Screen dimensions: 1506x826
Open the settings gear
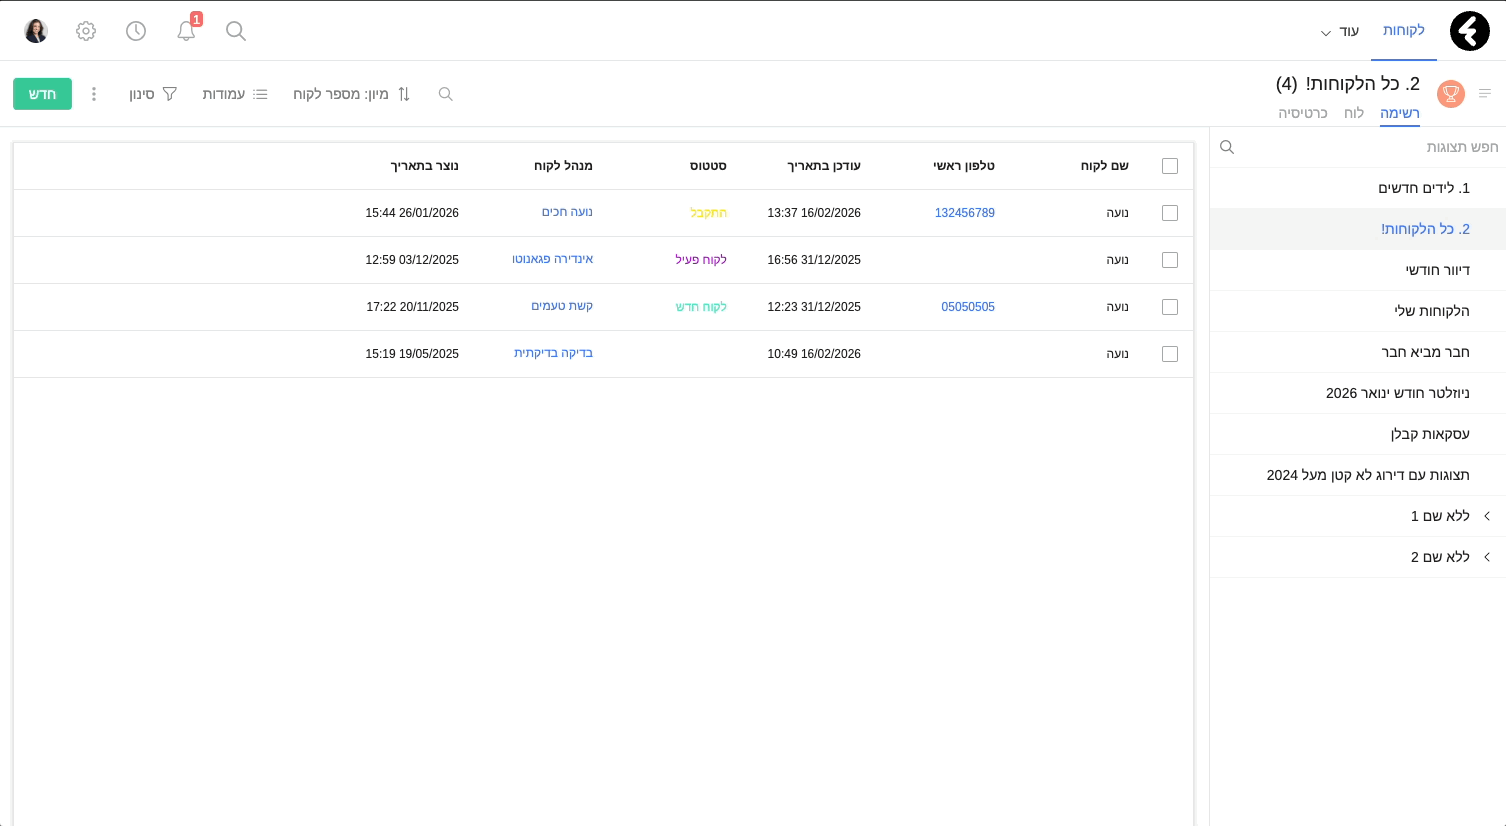[86, 31]
